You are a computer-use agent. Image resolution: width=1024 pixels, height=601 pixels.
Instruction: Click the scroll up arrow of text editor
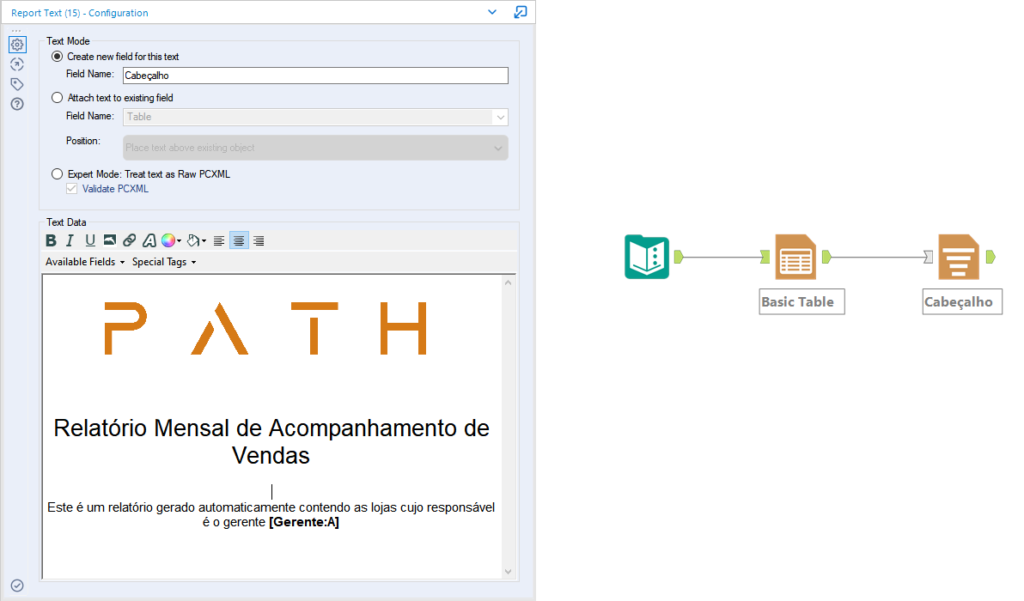[508, 283]
